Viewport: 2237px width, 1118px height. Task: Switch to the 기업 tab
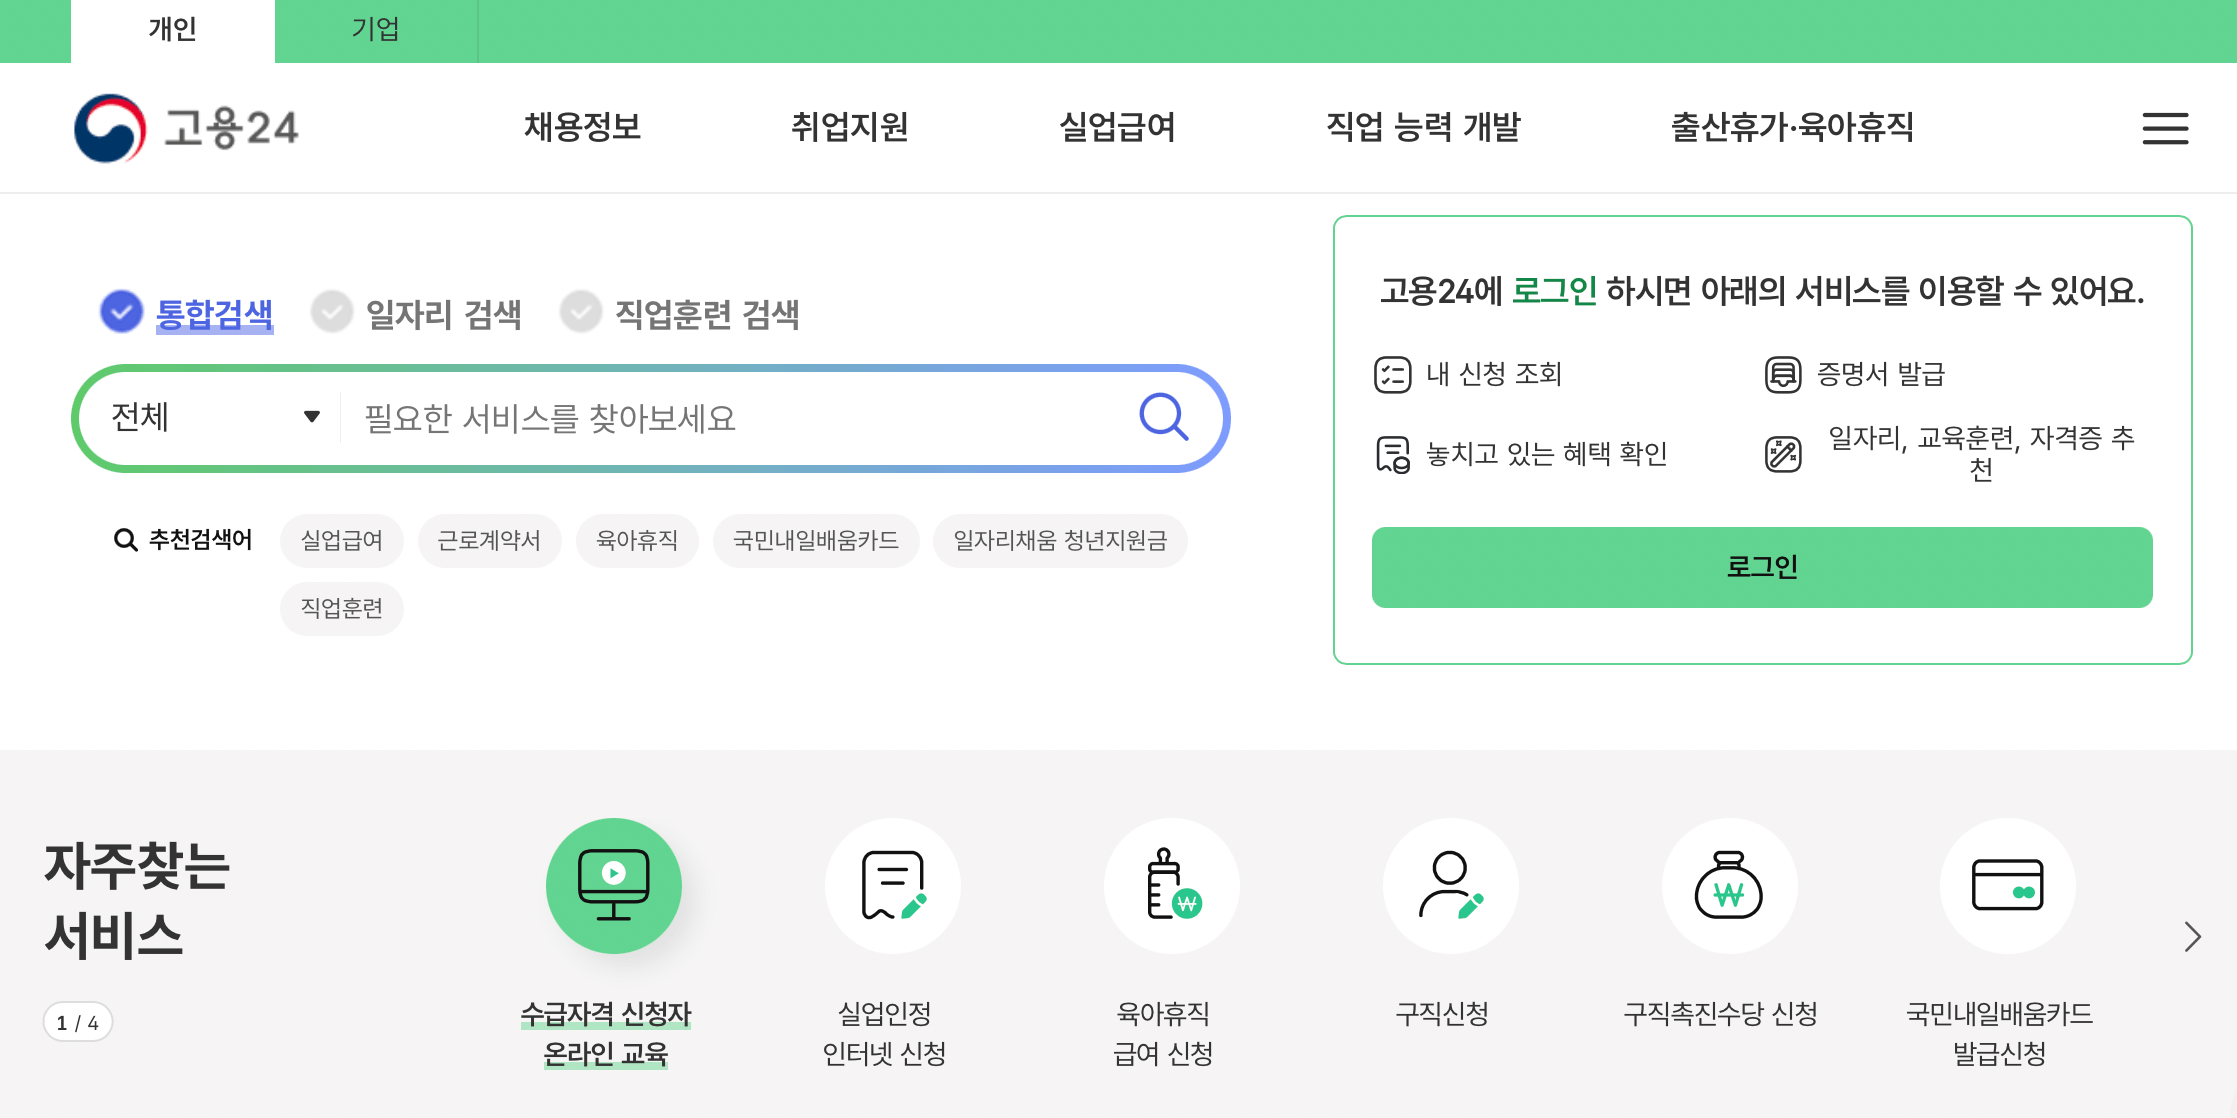tap(375, 29)
